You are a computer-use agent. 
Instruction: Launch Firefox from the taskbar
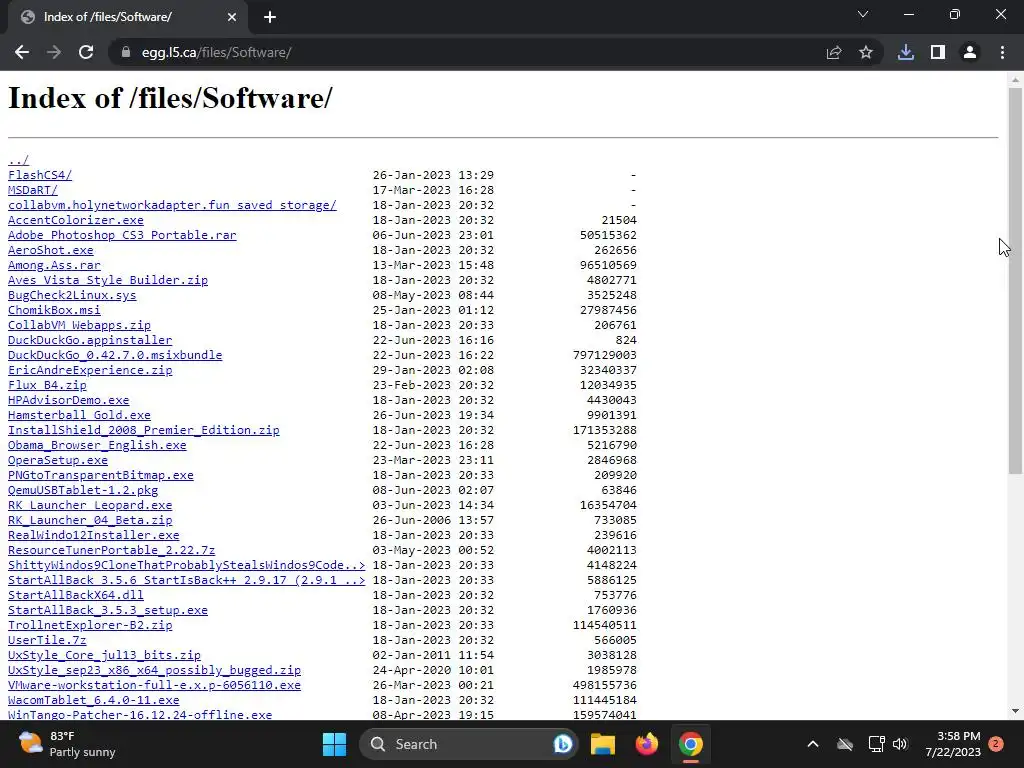pyautogui.click(x=647, y=744)
